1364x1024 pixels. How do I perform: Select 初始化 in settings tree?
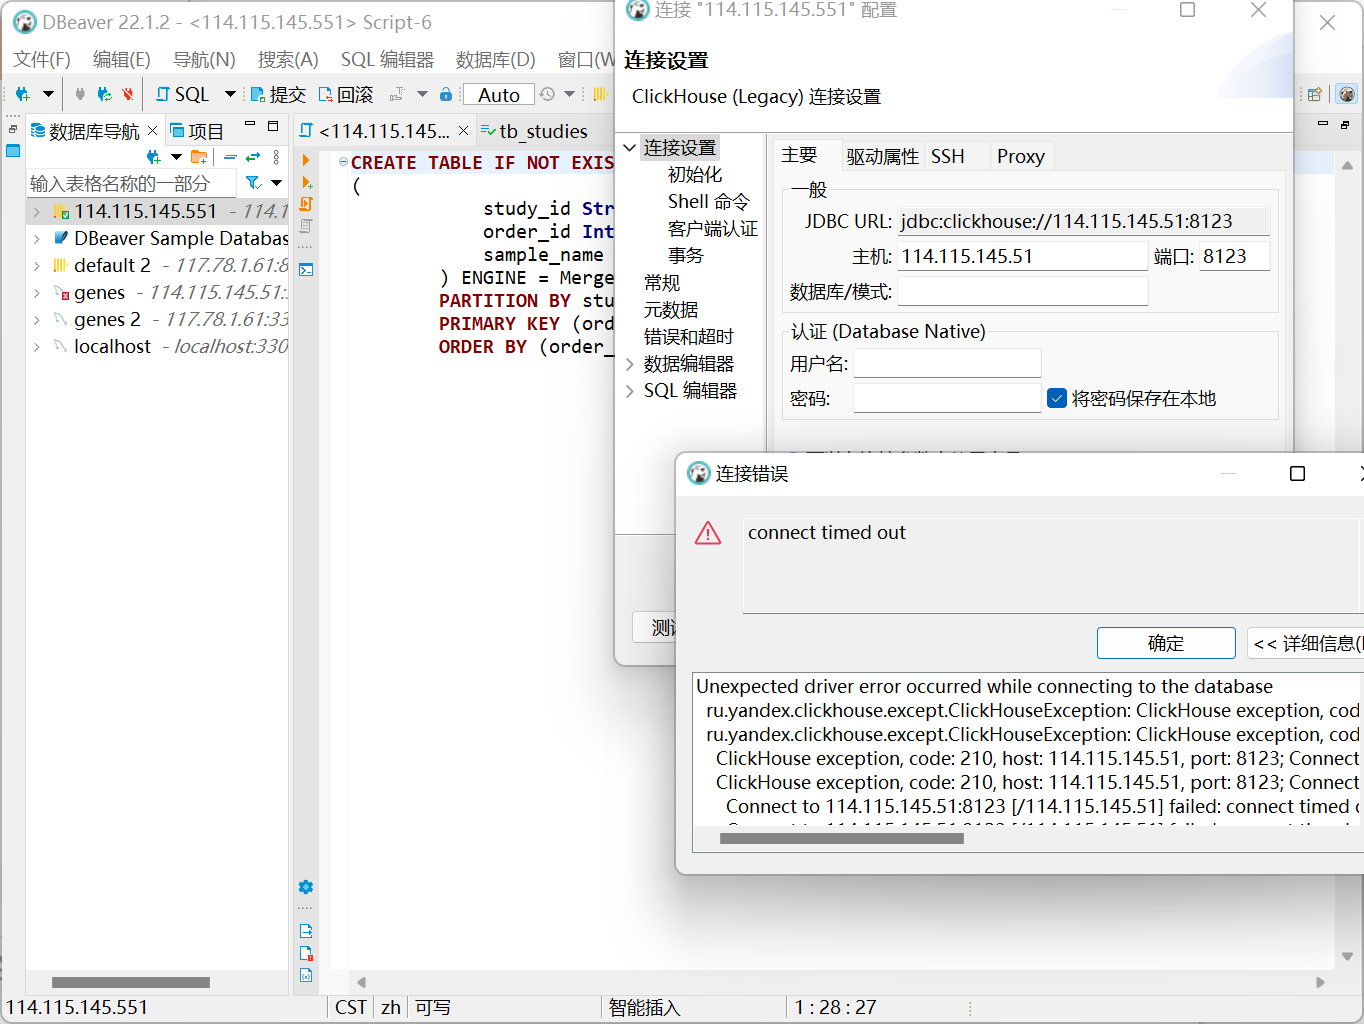(695, 175)
